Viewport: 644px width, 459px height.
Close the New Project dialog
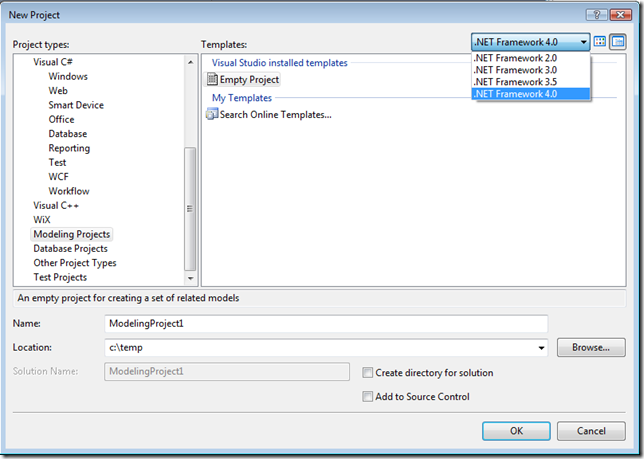620,15
